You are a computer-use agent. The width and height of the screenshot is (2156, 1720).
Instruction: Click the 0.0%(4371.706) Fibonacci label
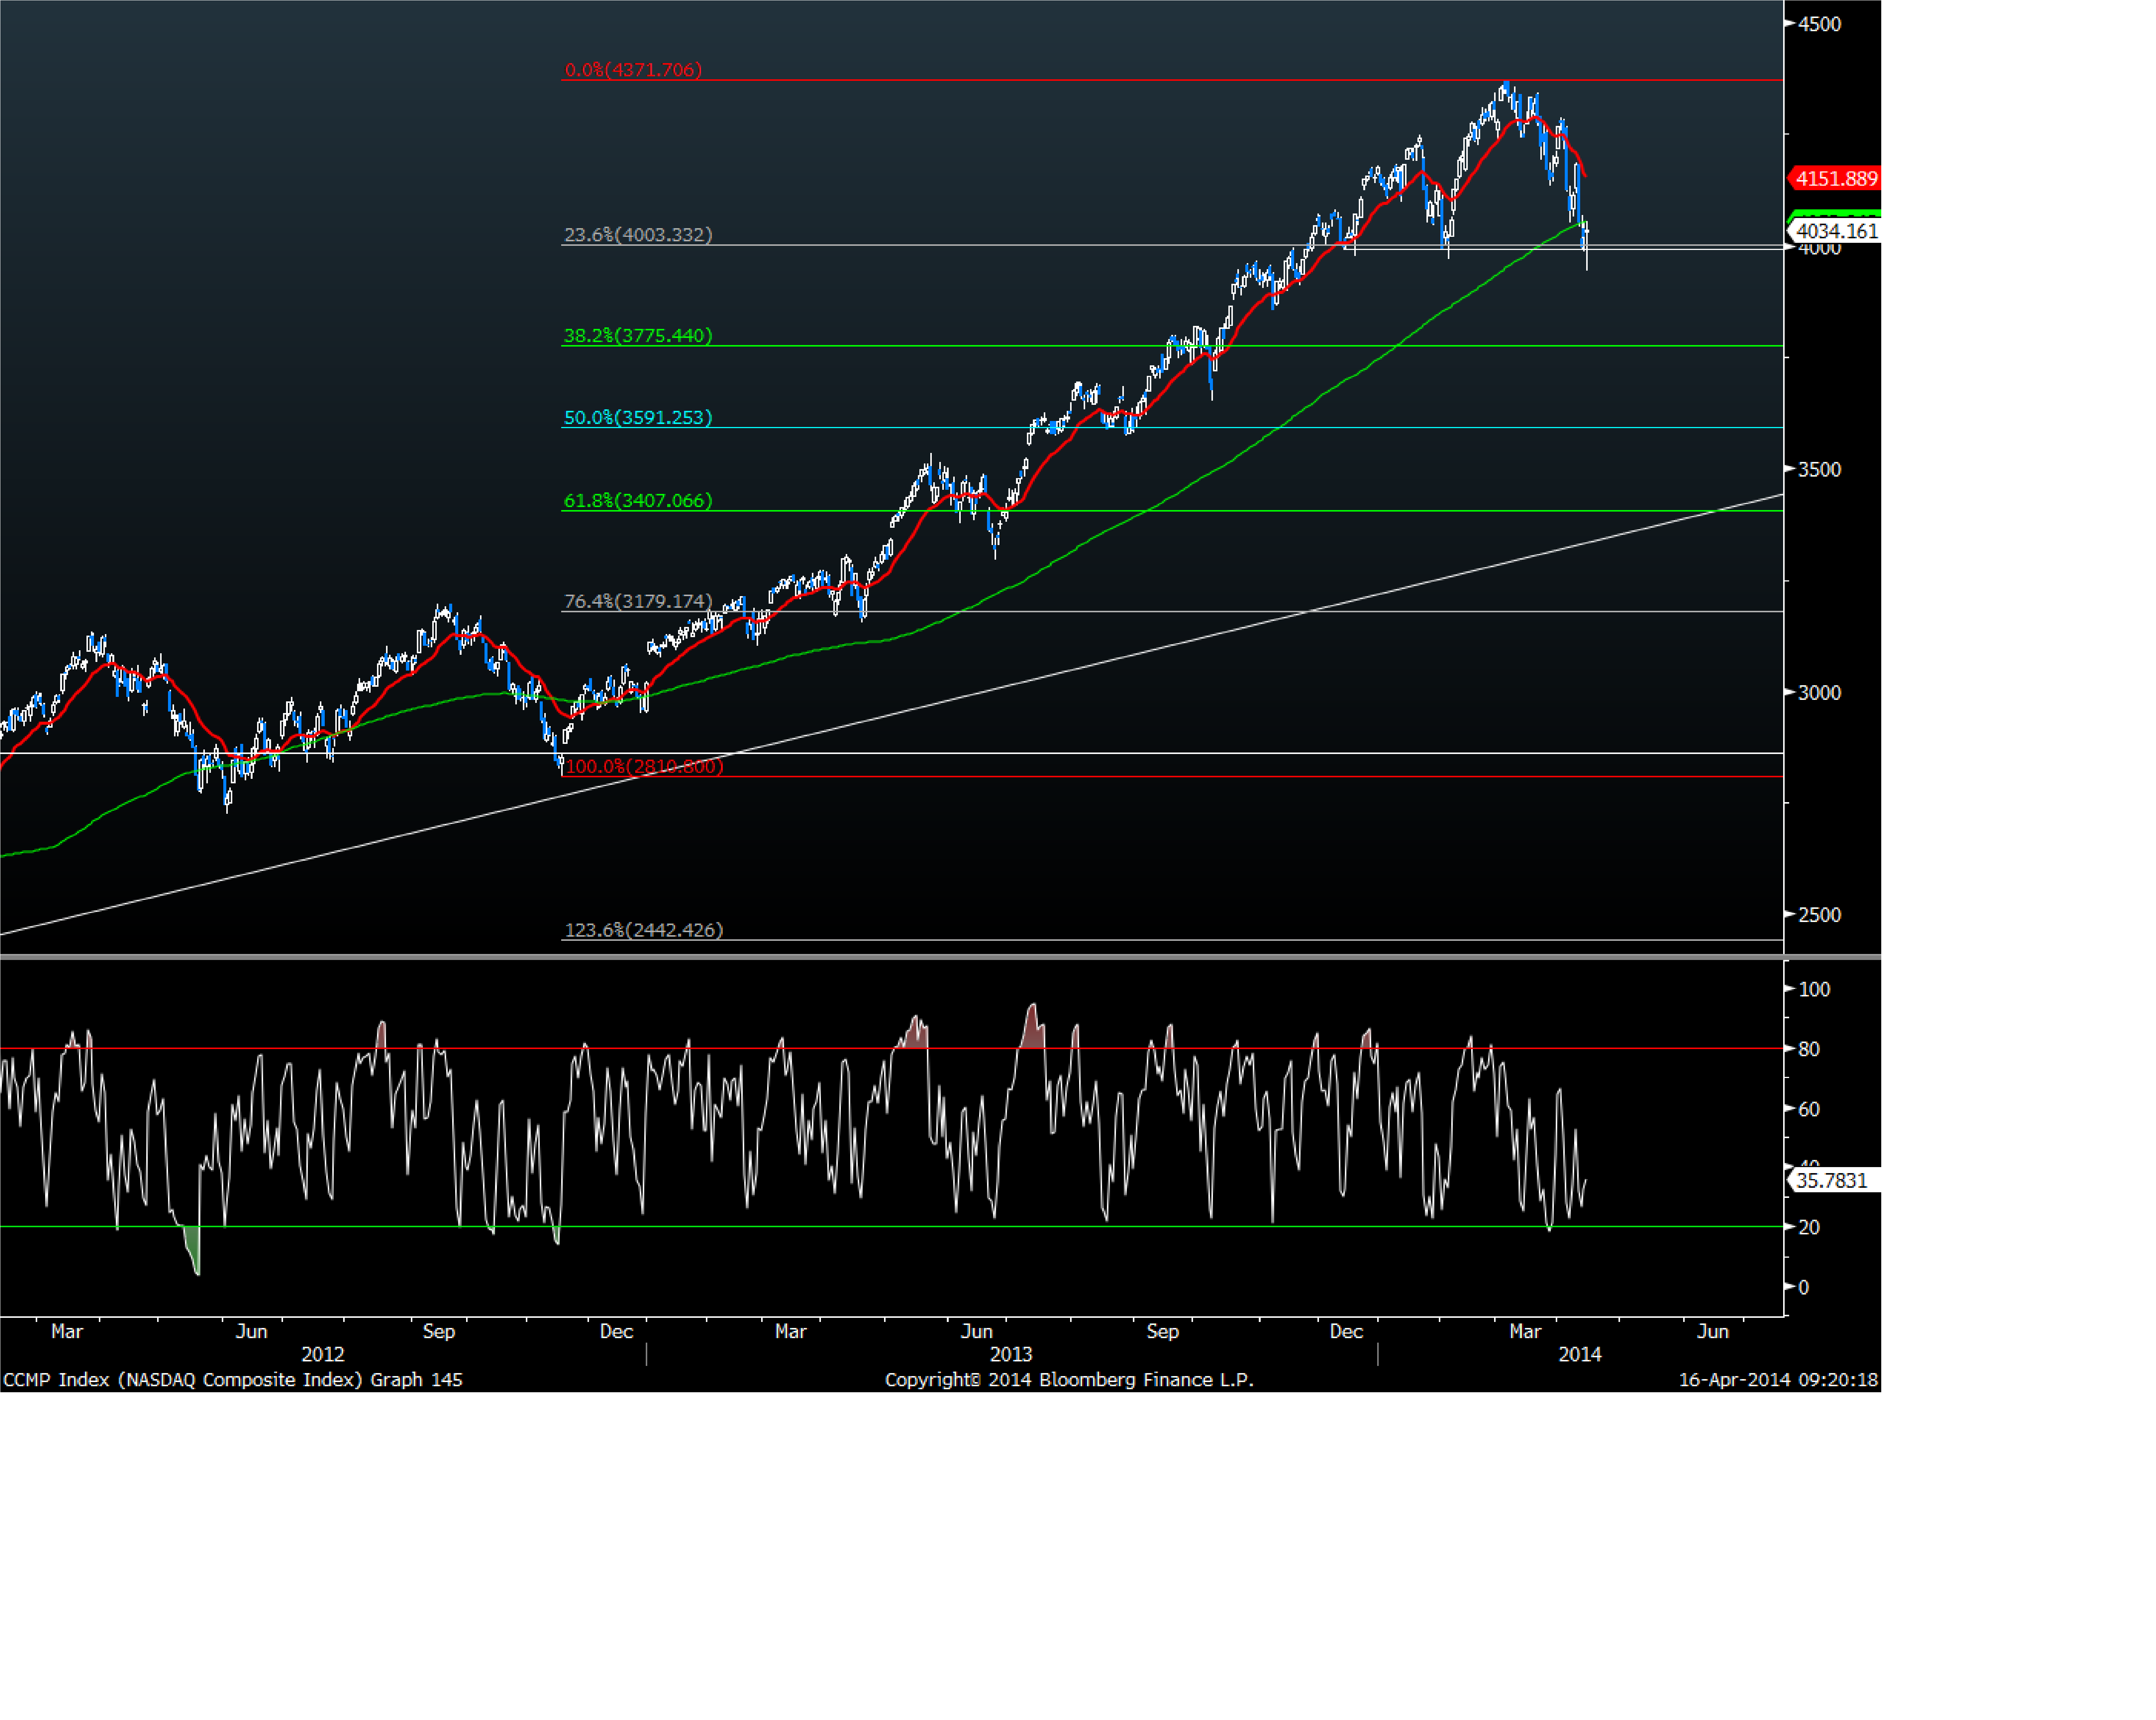633,70
